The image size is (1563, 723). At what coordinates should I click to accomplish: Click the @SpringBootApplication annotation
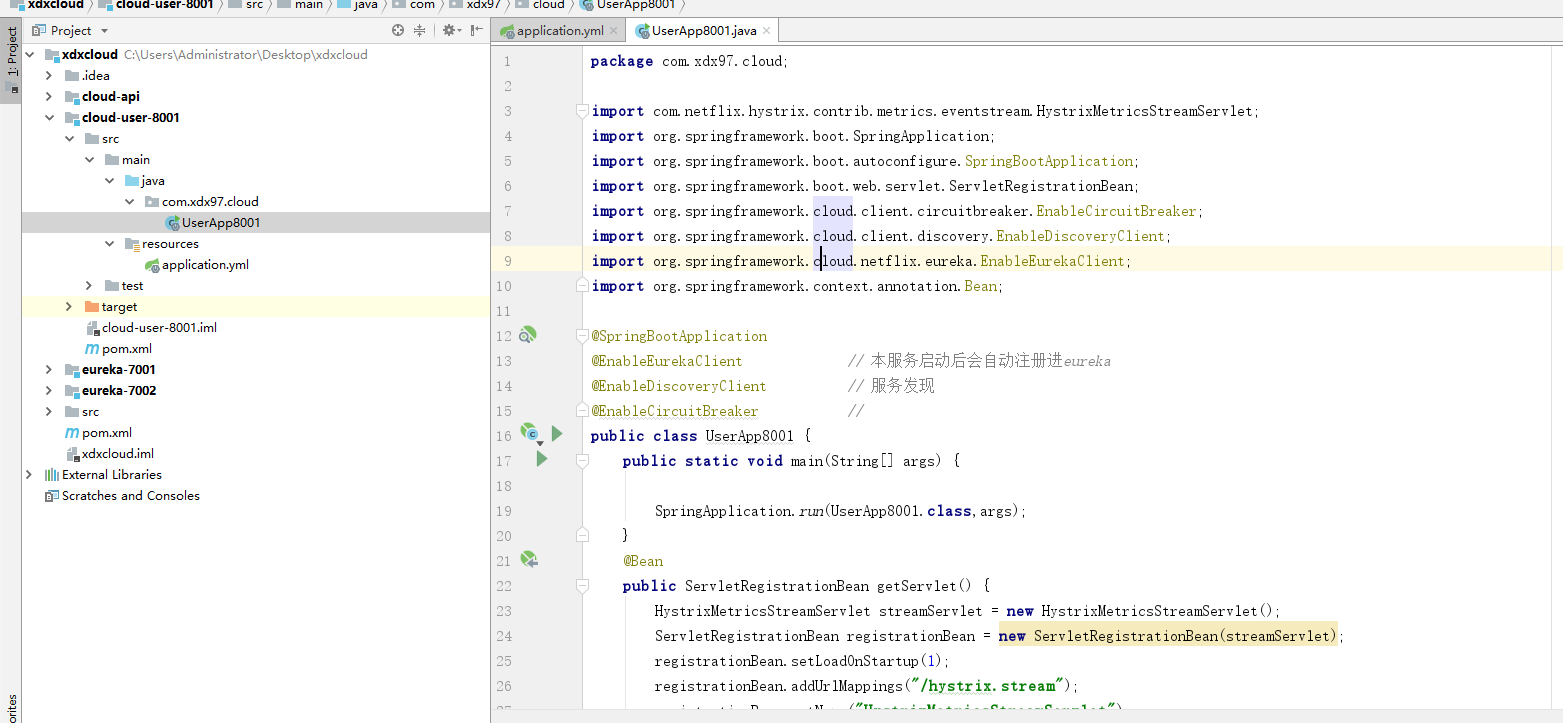(679, 336)
